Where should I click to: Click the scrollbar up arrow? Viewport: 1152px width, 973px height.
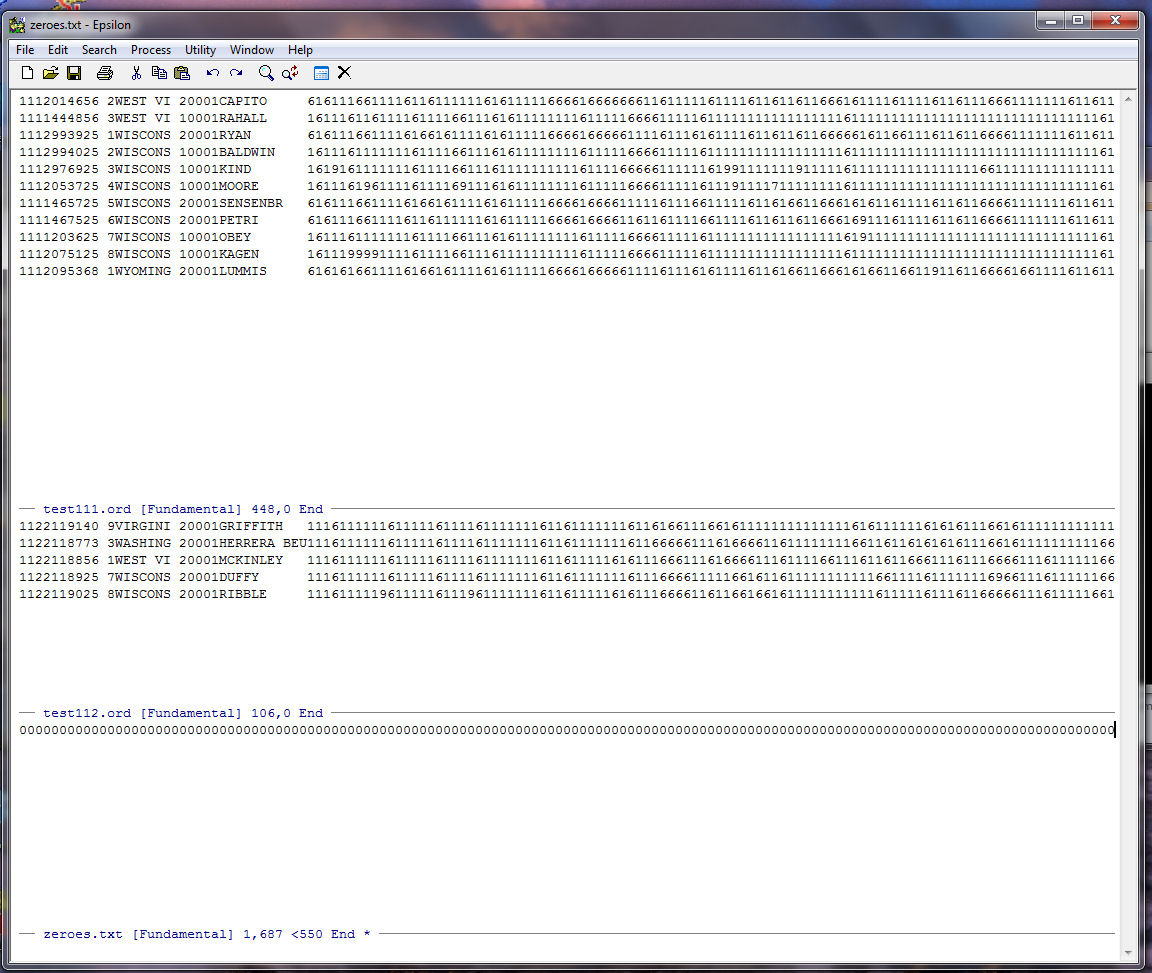pyautogui.click(x=1128, y=100)
